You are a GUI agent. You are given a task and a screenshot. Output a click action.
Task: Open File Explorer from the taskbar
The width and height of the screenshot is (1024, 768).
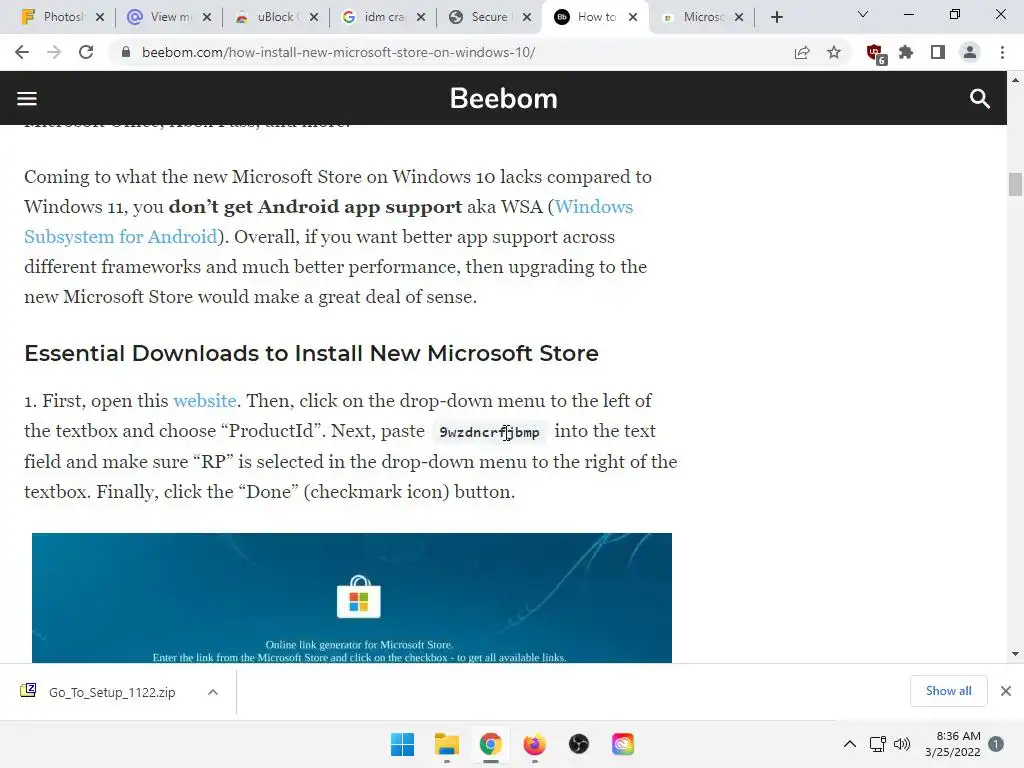[x=447, y=744]
